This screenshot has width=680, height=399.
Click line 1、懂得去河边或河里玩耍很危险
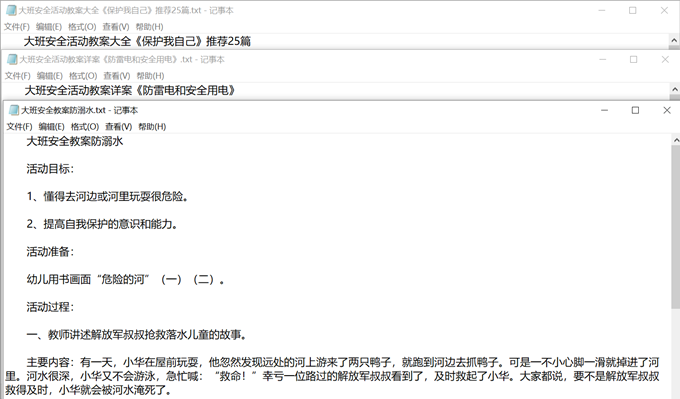tap(108, 196)
